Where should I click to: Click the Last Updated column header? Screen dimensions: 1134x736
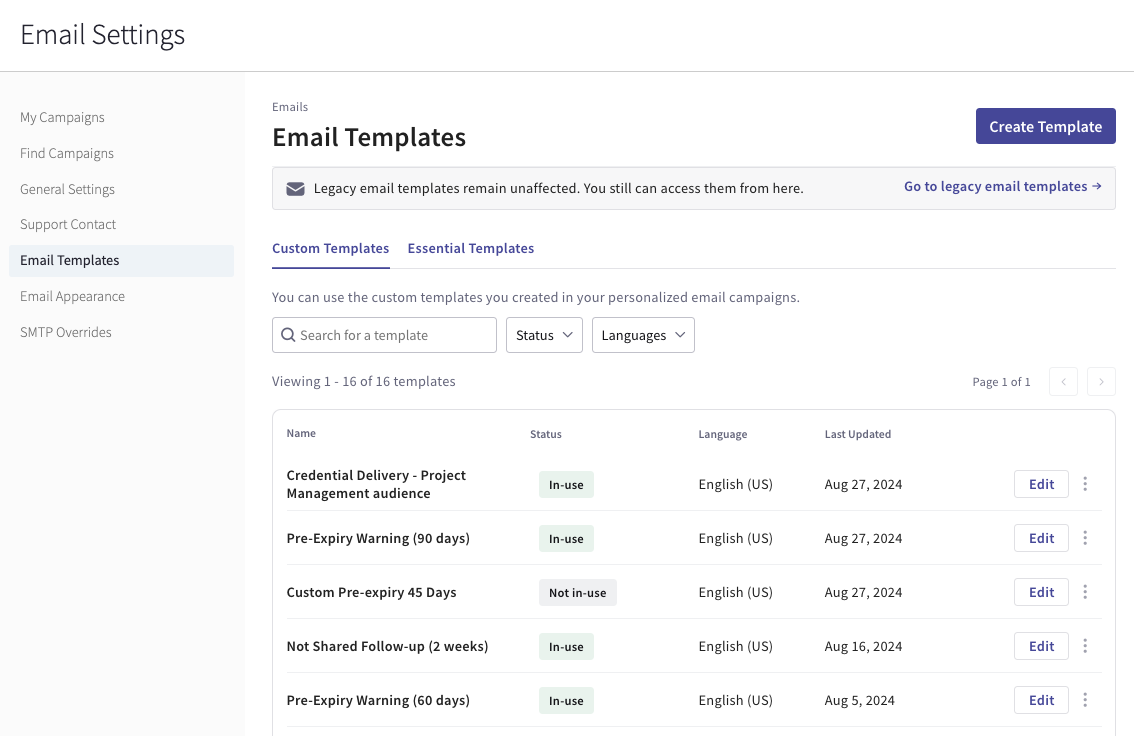858,435
